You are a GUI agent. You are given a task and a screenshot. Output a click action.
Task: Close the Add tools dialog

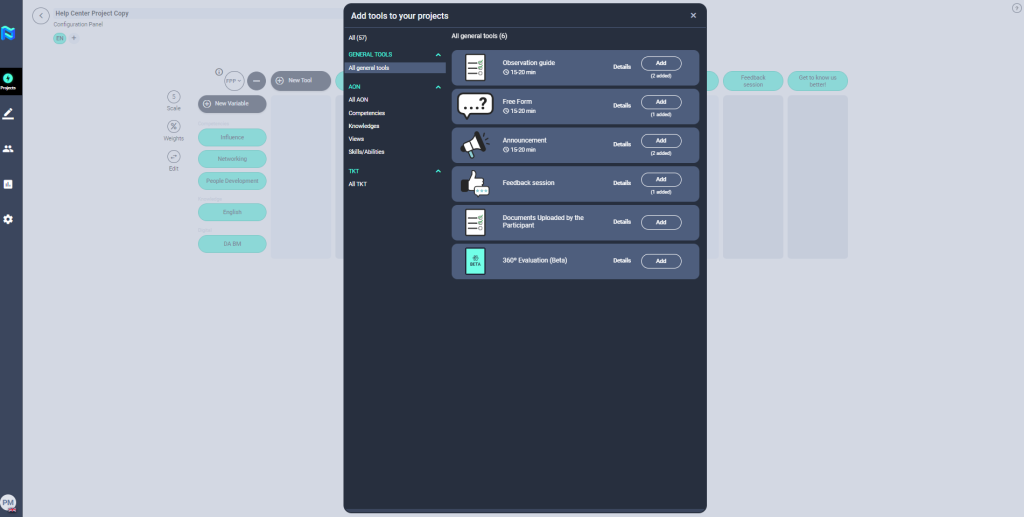pyautogui.click(x=693, y=16)
